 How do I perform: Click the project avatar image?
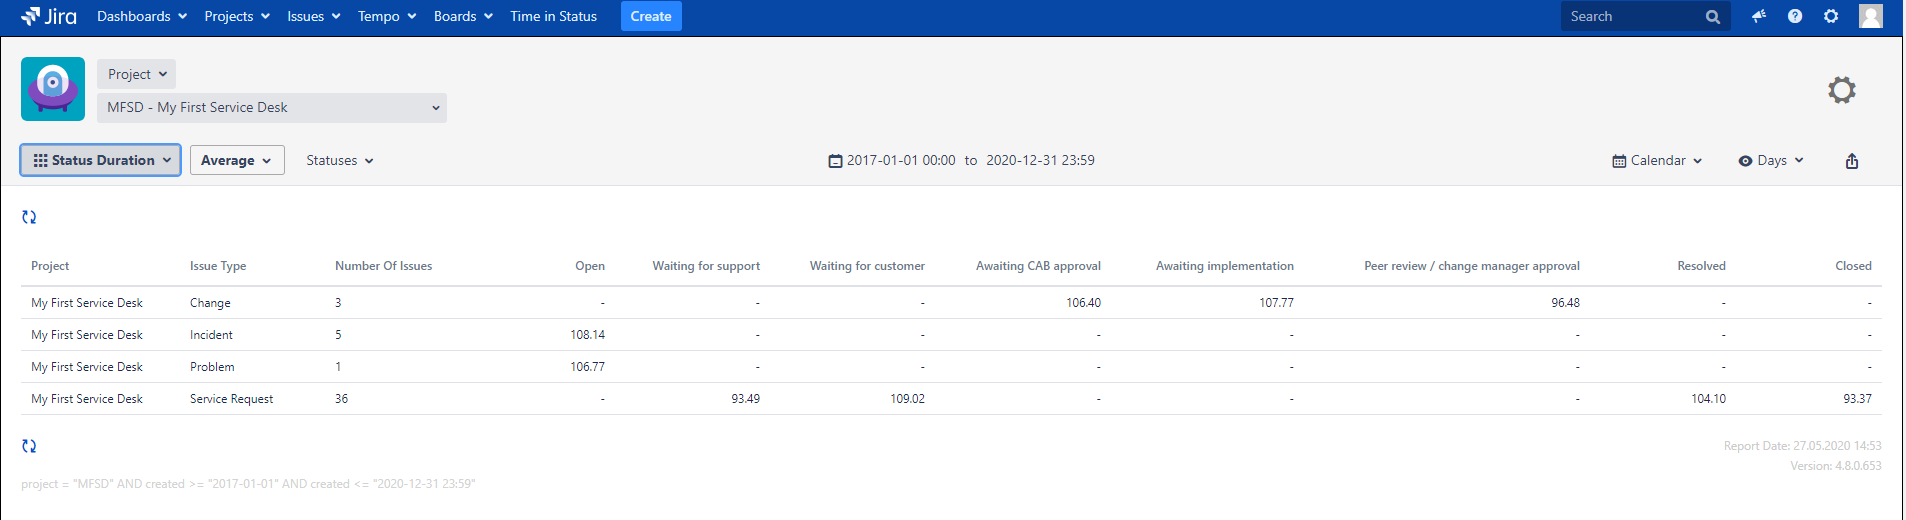53,89
